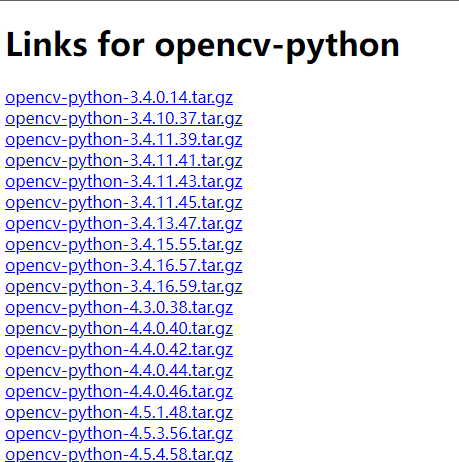Open opencv-python-4.4.0.40.tar.gz link
Viewport: 459px width, 462px height.
tap(119, 329)
